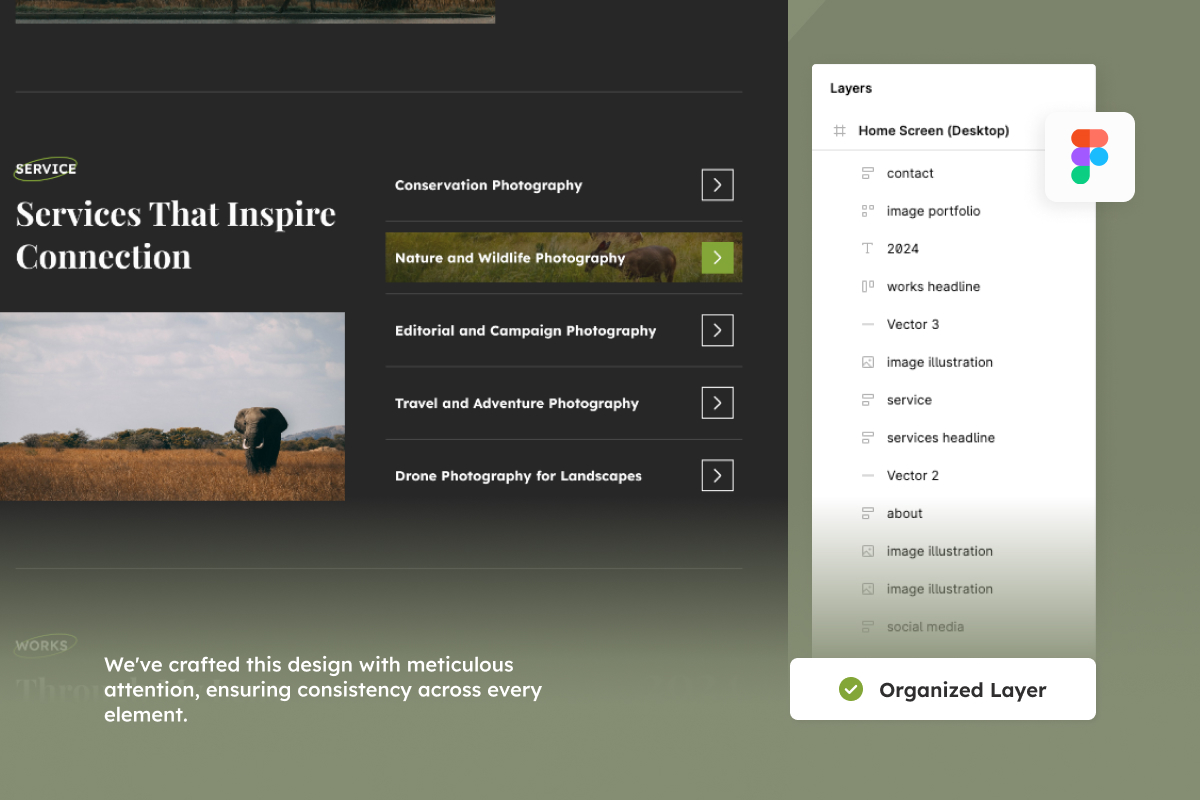Viewport: 1200px width, 800px height.
Task: Select the about layer in Layers panel
Action: (x=904, y=514)
